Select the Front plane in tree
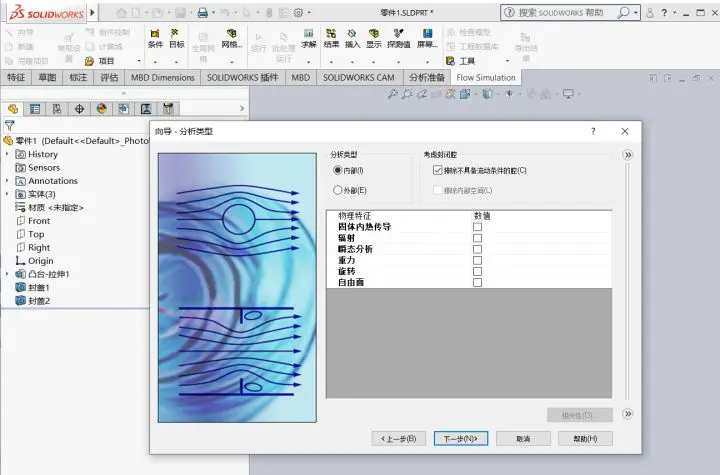 [x=33, y=221]
